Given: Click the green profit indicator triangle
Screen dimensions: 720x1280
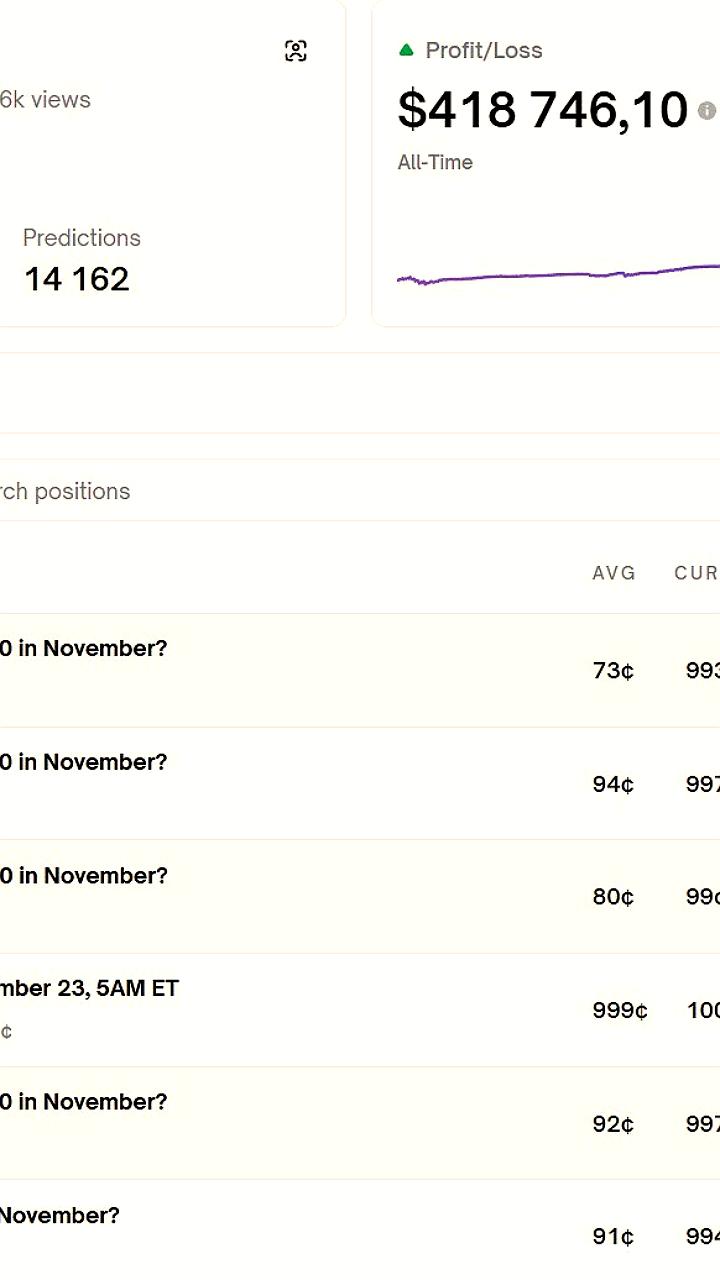Looking at the screenshot, I should pos(406,49).
